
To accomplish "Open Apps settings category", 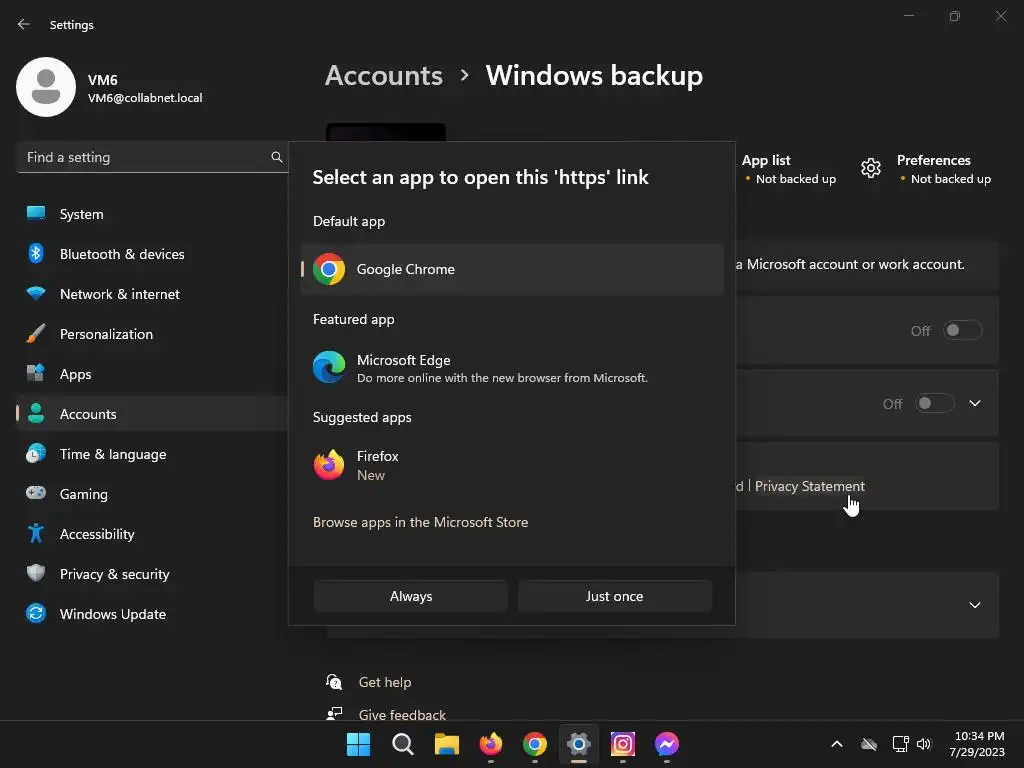I will (152, 374).
